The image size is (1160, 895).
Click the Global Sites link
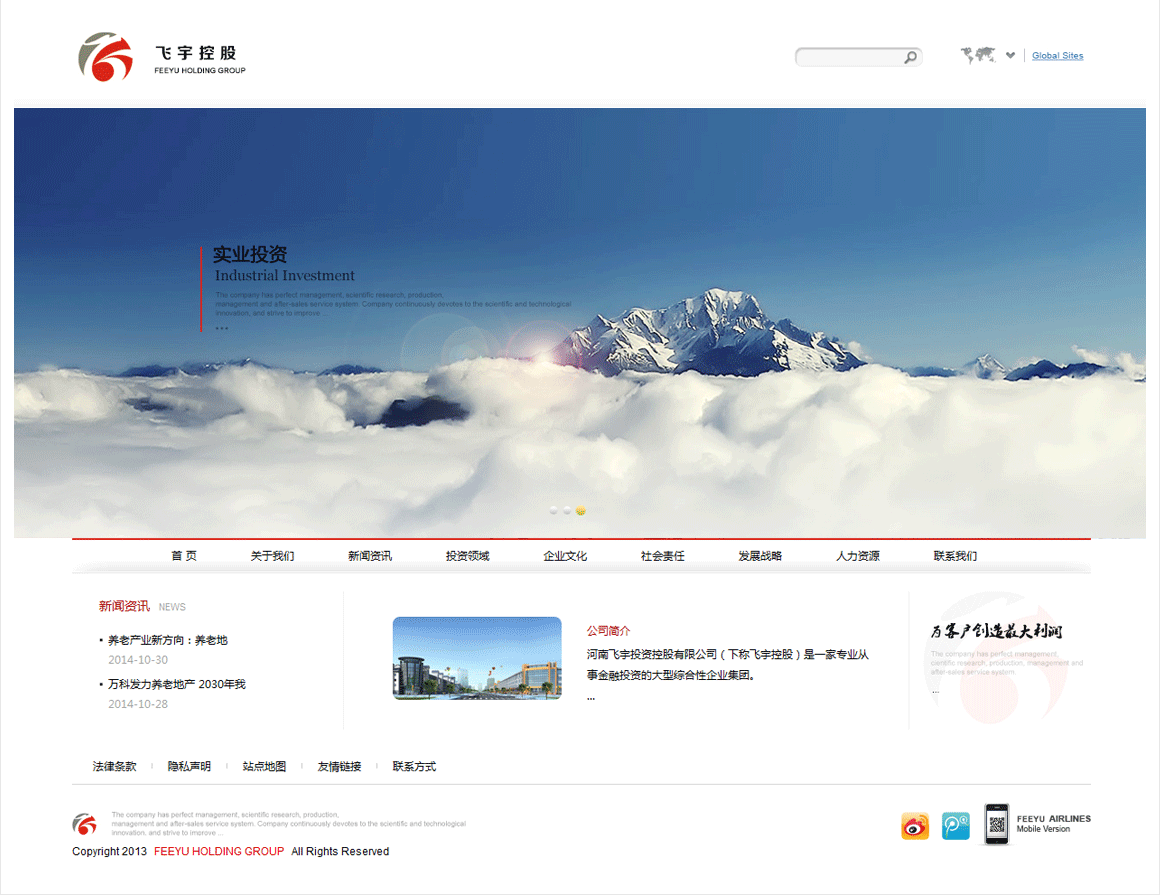tap(1057, 56)
